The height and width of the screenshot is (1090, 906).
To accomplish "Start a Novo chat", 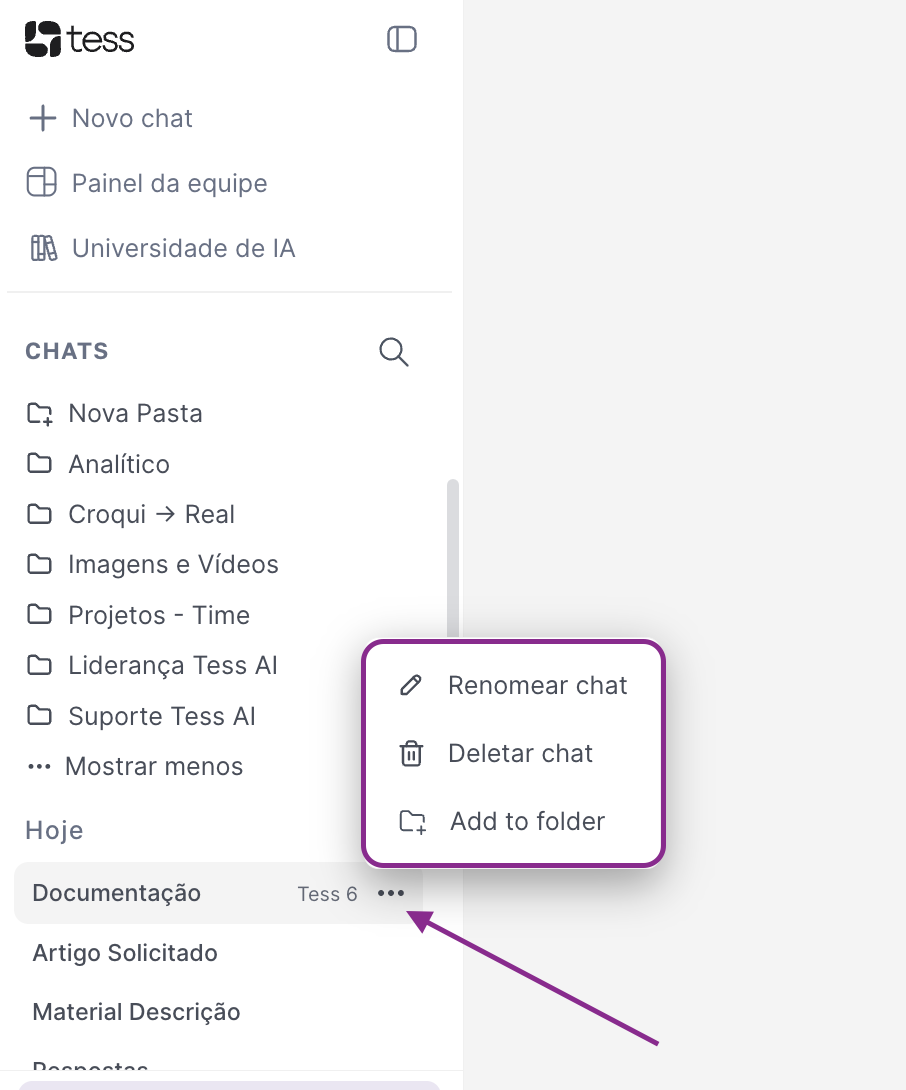I will (131, 118).
